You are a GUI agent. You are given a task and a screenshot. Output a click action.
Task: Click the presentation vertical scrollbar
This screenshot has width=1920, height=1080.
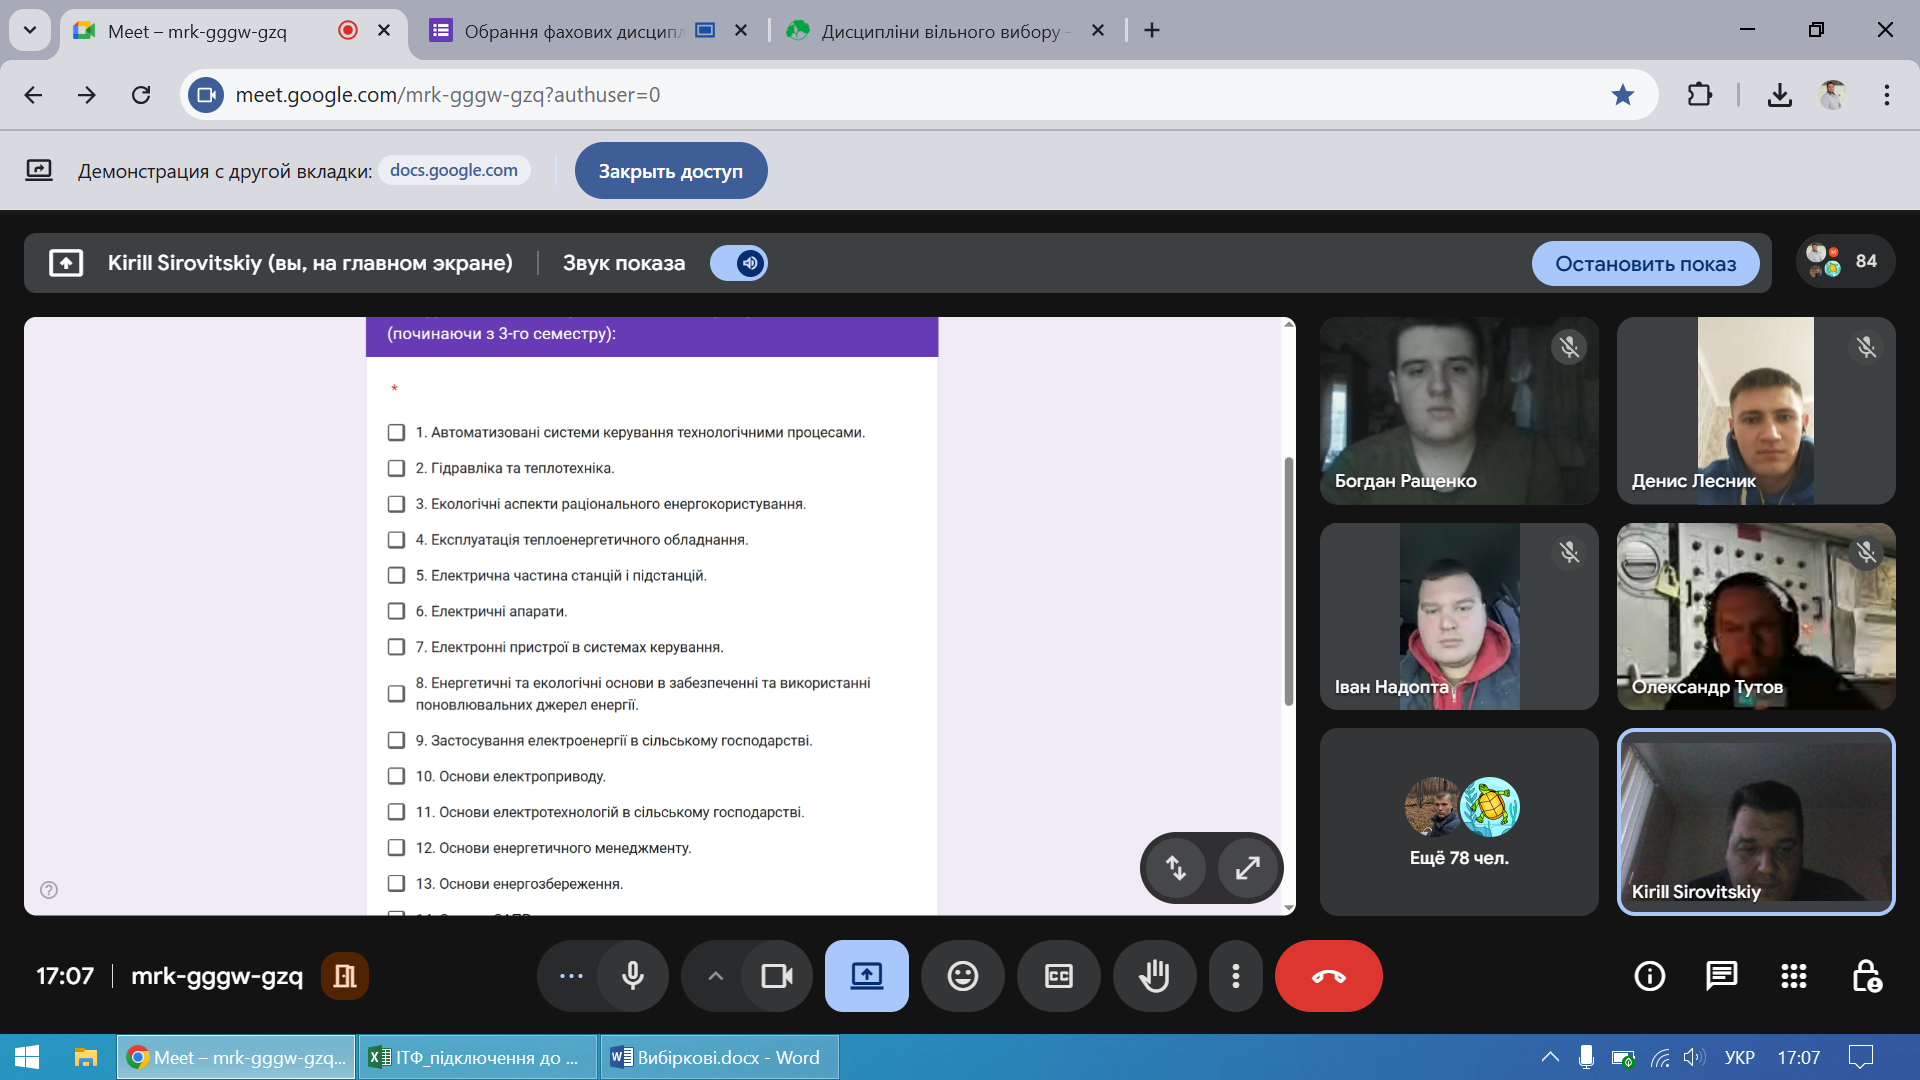tap(1289, 580)
